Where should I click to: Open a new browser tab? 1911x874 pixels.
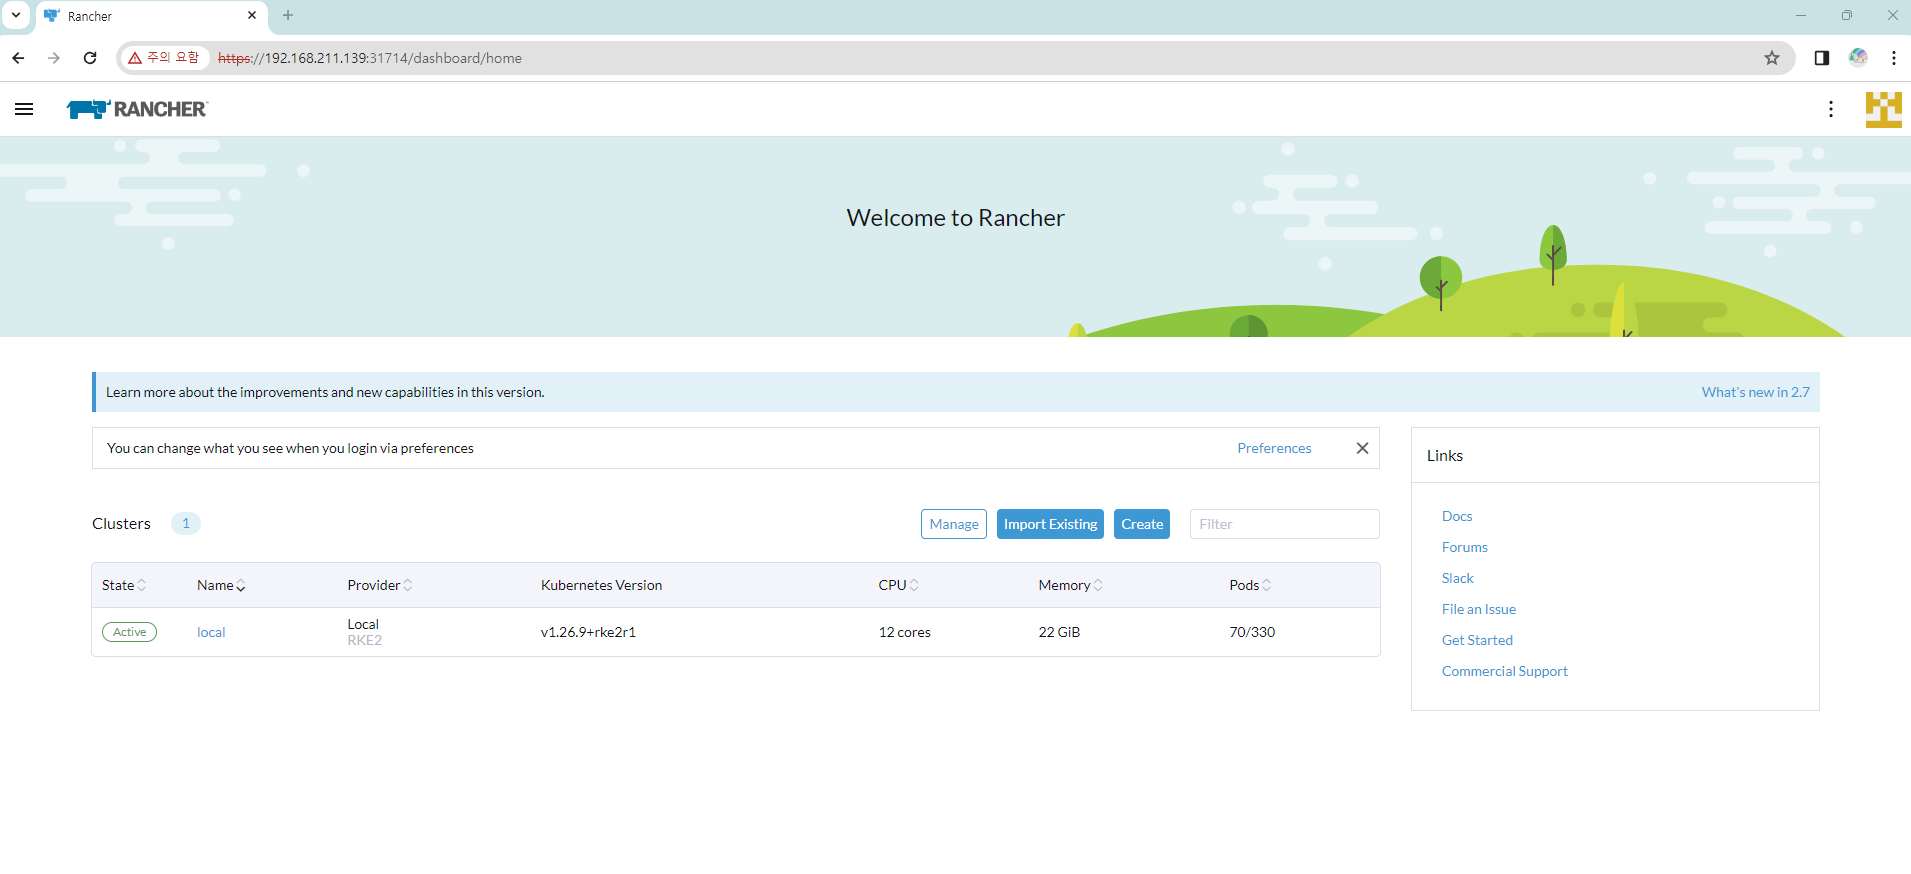tap(288, 15)
